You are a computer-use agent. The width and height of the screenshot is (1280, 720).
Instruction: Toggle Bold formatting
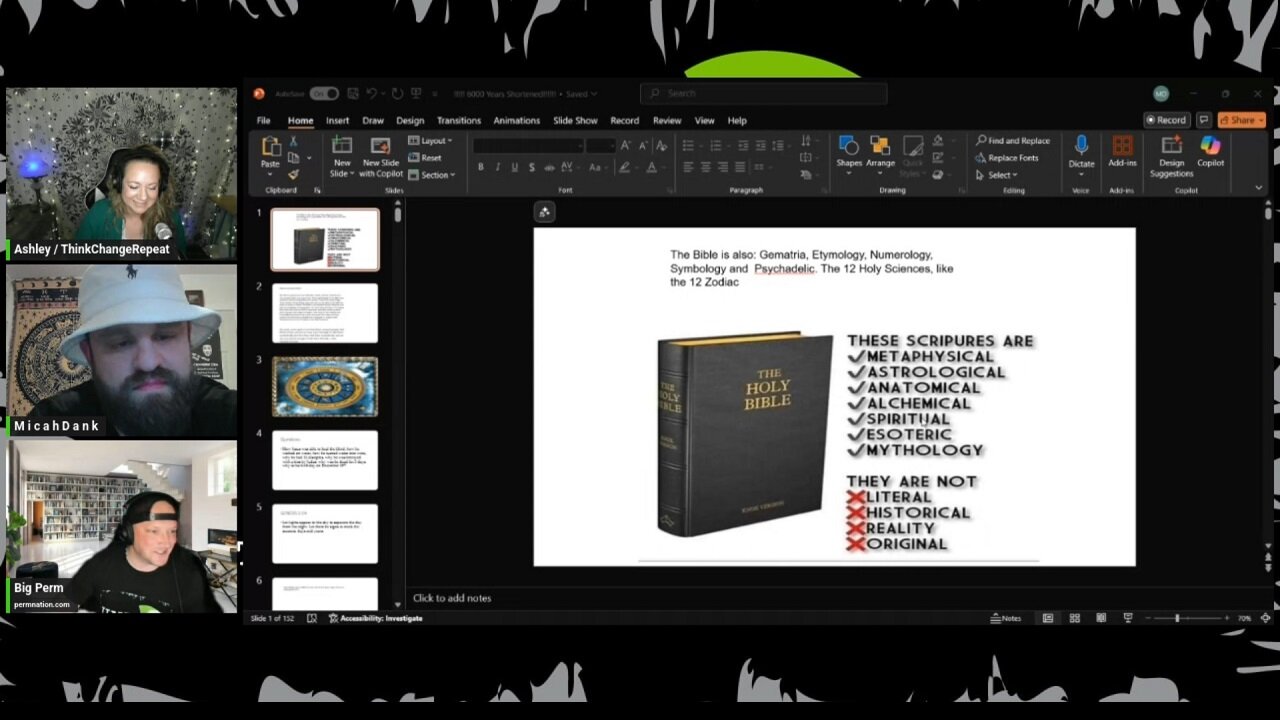480,167
